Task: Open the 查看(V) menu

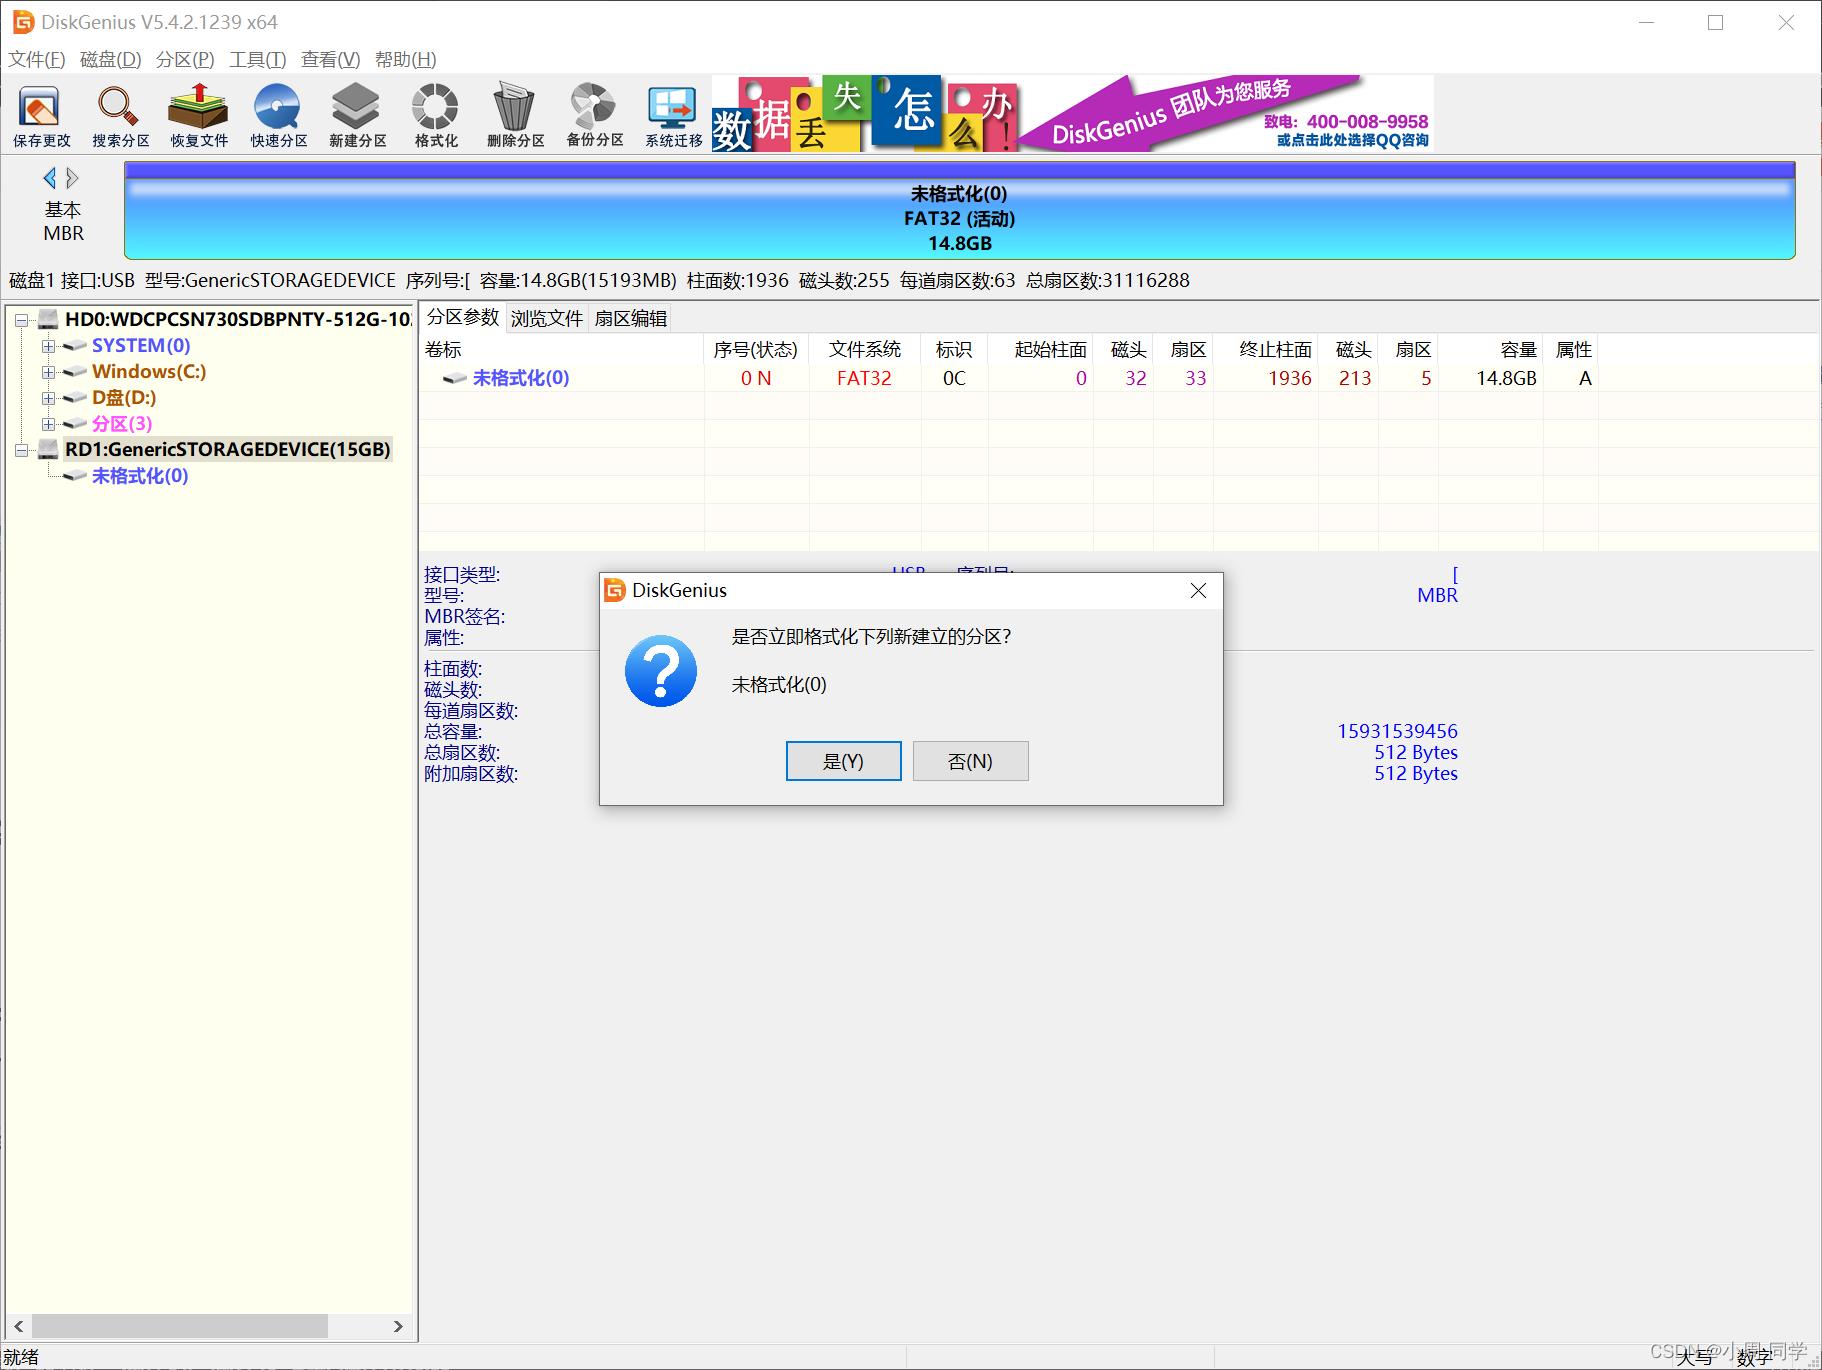Action: coord(331,59)
